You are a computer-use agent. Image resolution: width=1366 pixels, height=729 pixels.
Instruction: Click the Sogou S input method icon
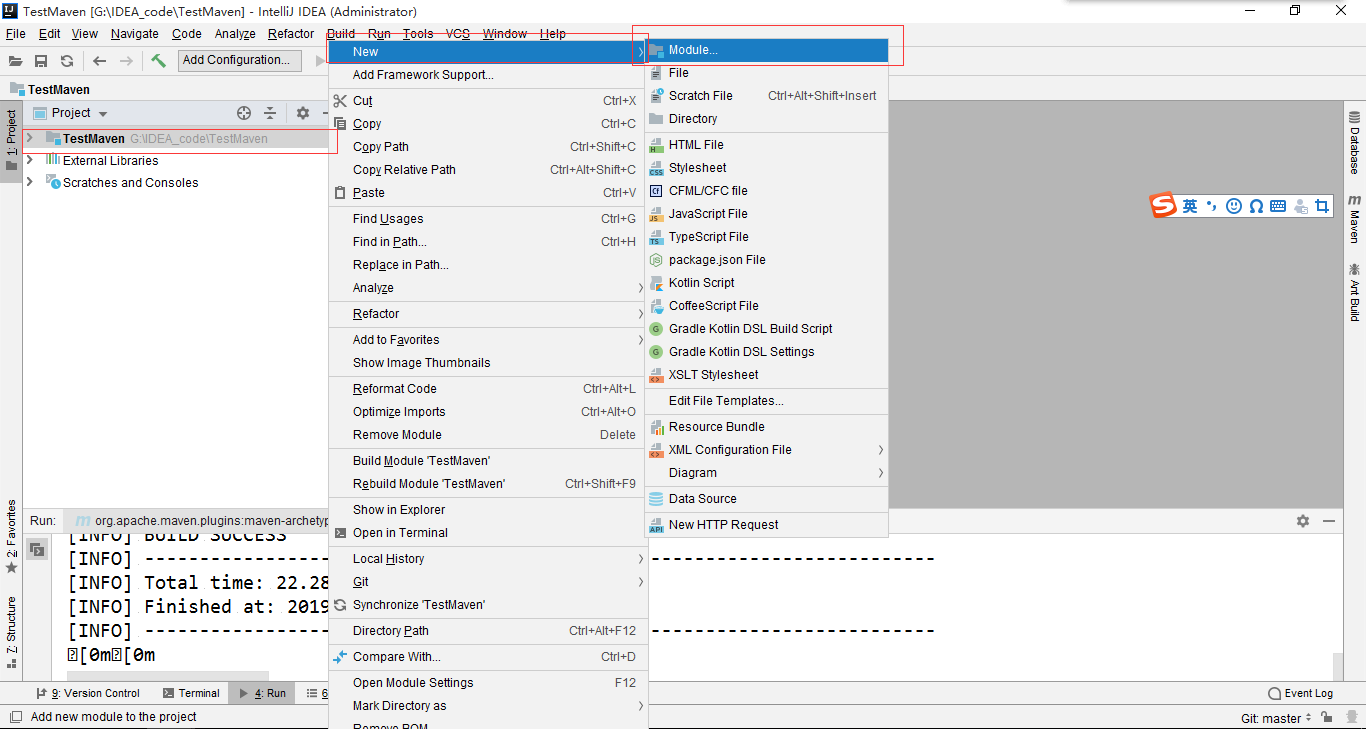[1163, 206]
